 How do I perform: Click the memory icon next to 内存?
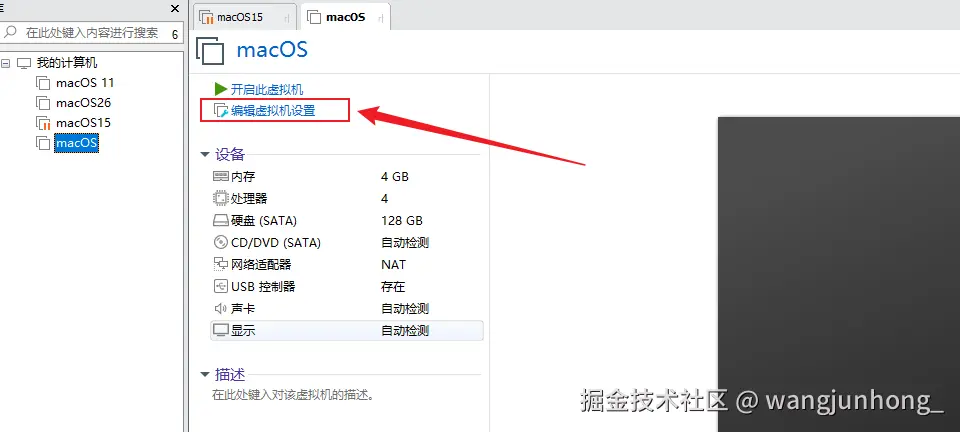(x=220, y=176)
